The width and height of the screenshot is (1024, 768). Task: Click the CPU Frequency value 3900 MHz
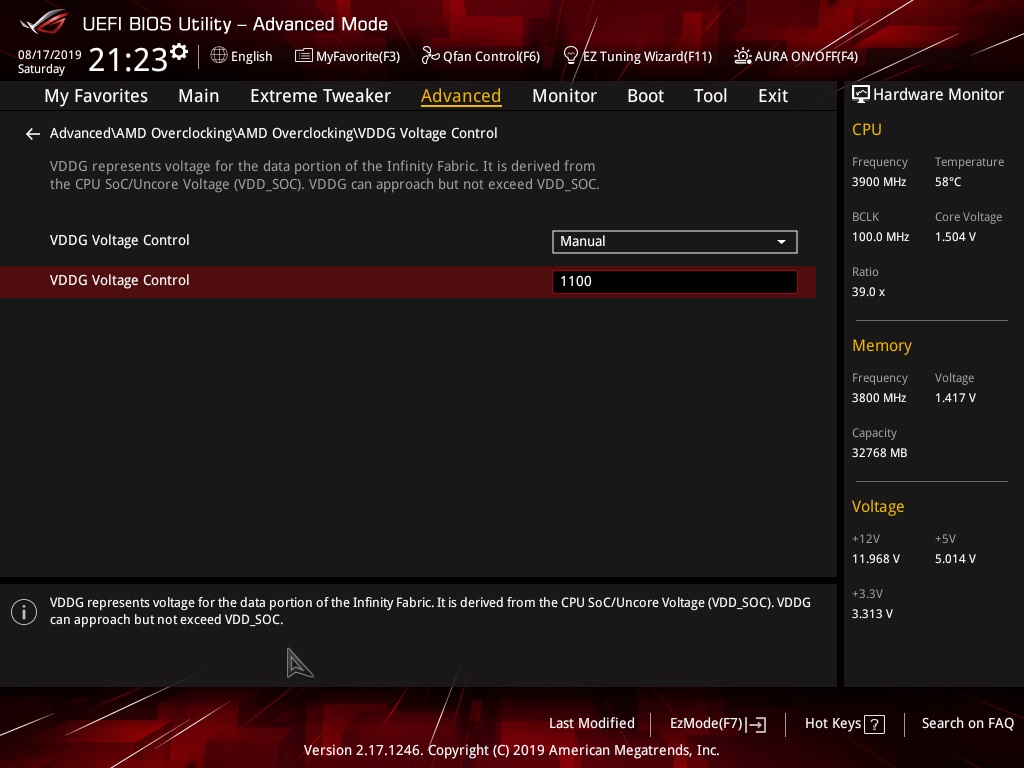(878, 182)
